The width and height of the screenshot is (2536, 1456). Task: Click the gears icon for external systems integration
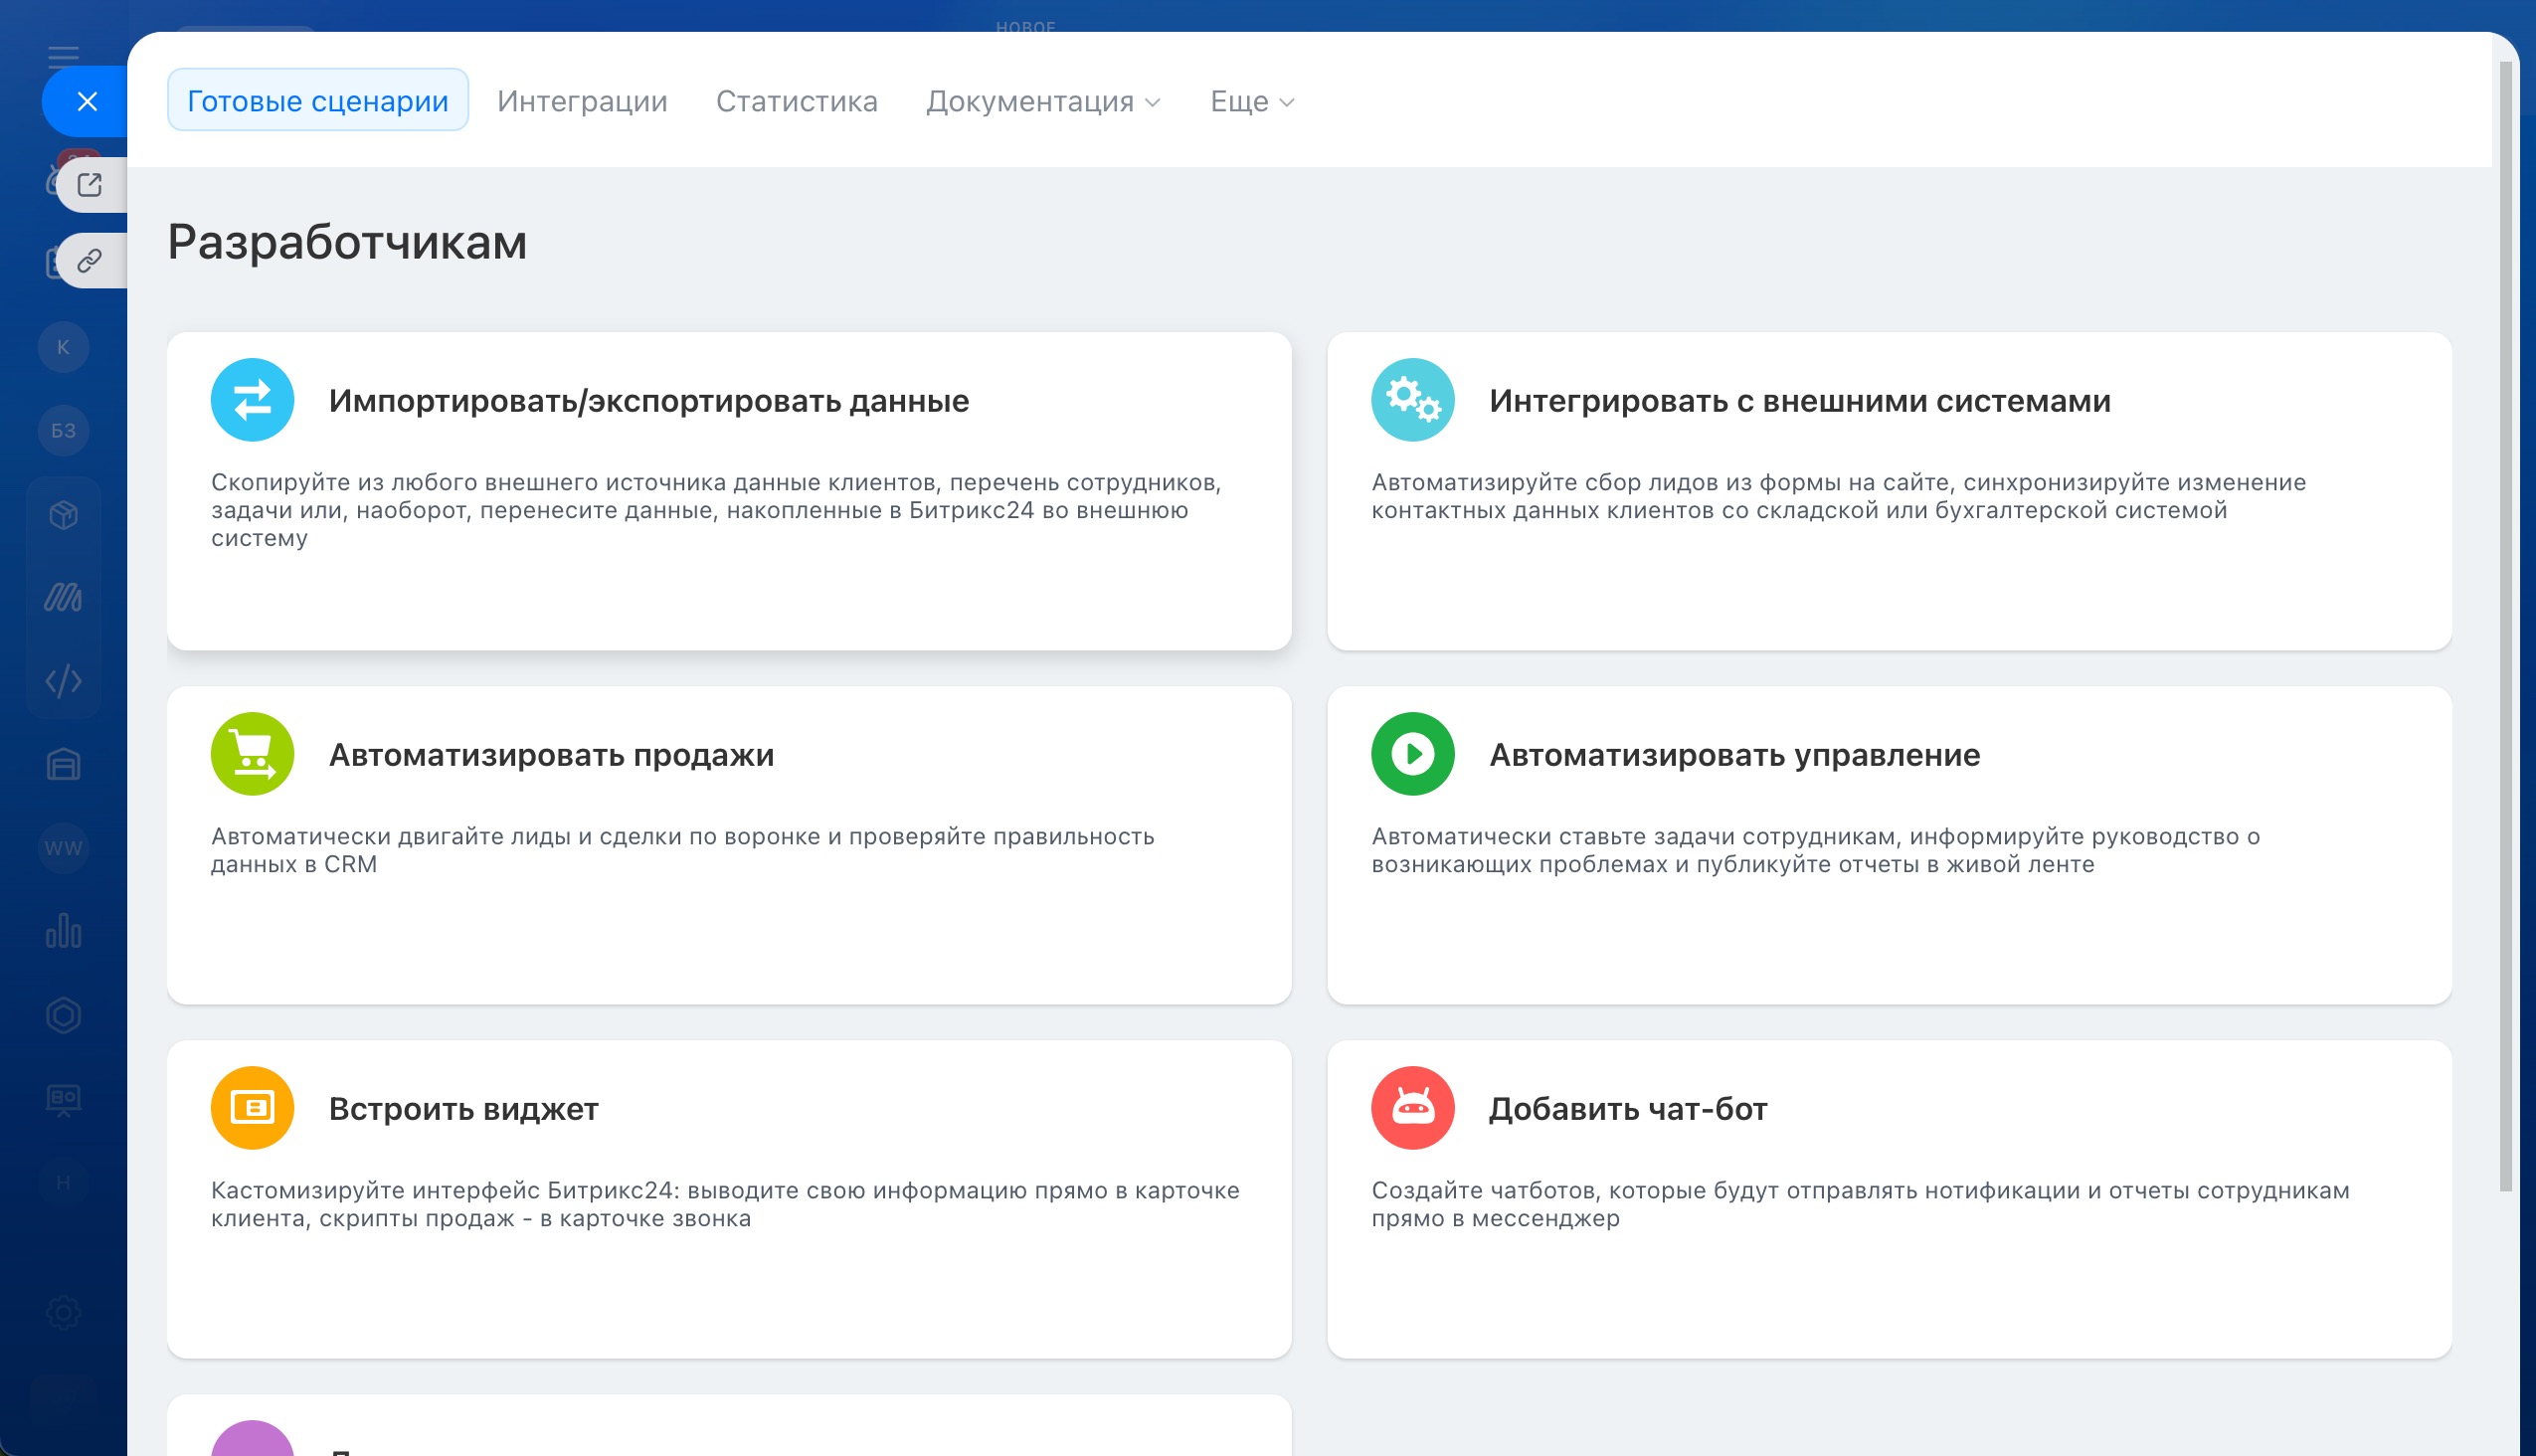click(1412, 400)
